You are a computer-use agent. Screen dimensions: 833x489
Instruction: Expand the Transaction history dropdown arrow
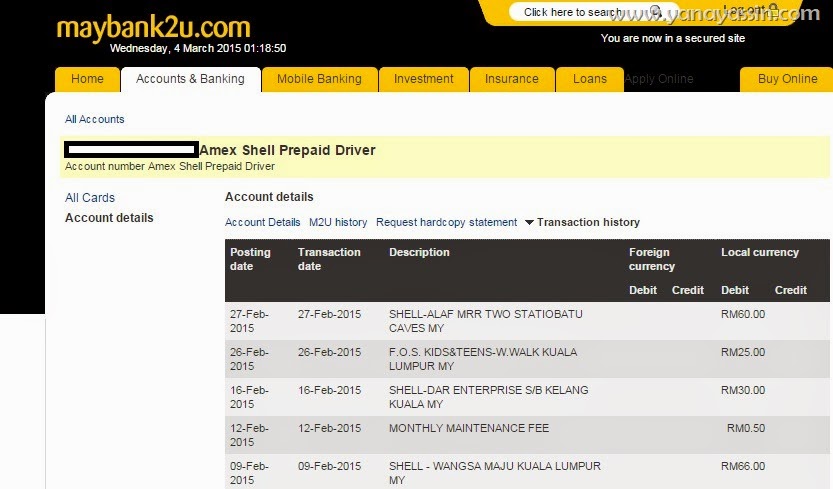point(529,222)
